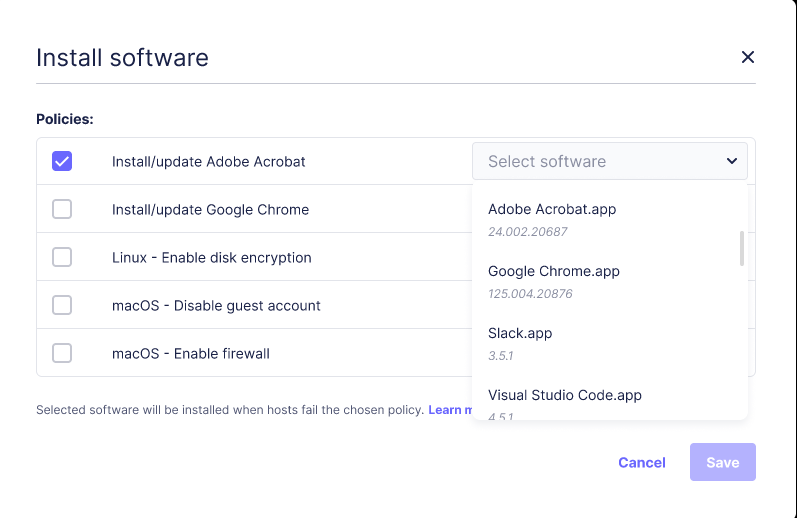797x518 pixels.
Task: Tick the macOS Disable guest account checkbox
Action: pyautogui.click(x=62, y=305)
